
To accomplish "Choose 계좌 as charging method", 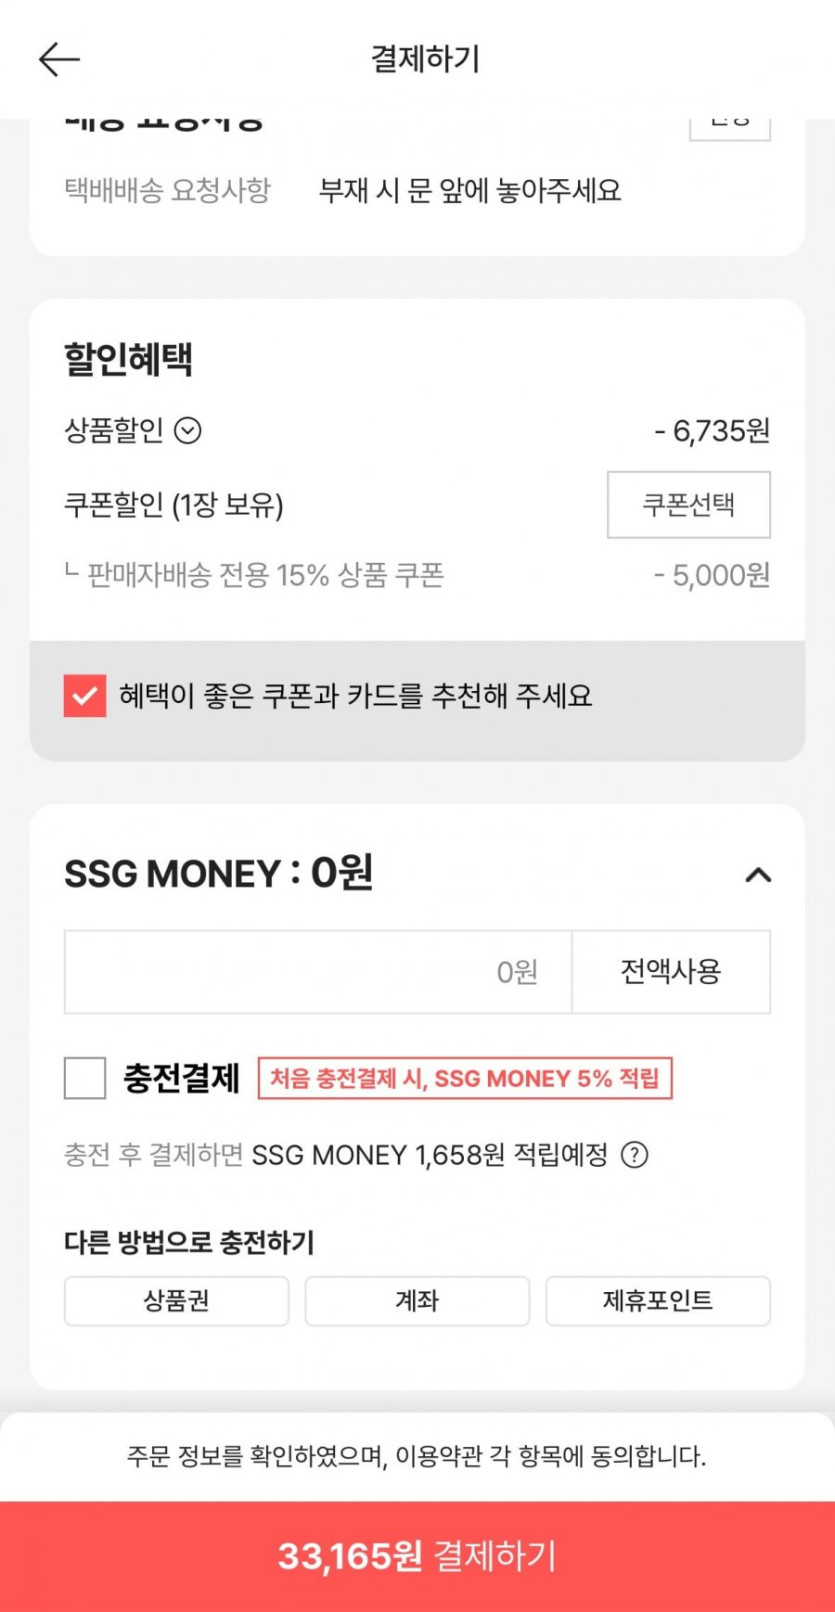I will (x=417, y=1301).
